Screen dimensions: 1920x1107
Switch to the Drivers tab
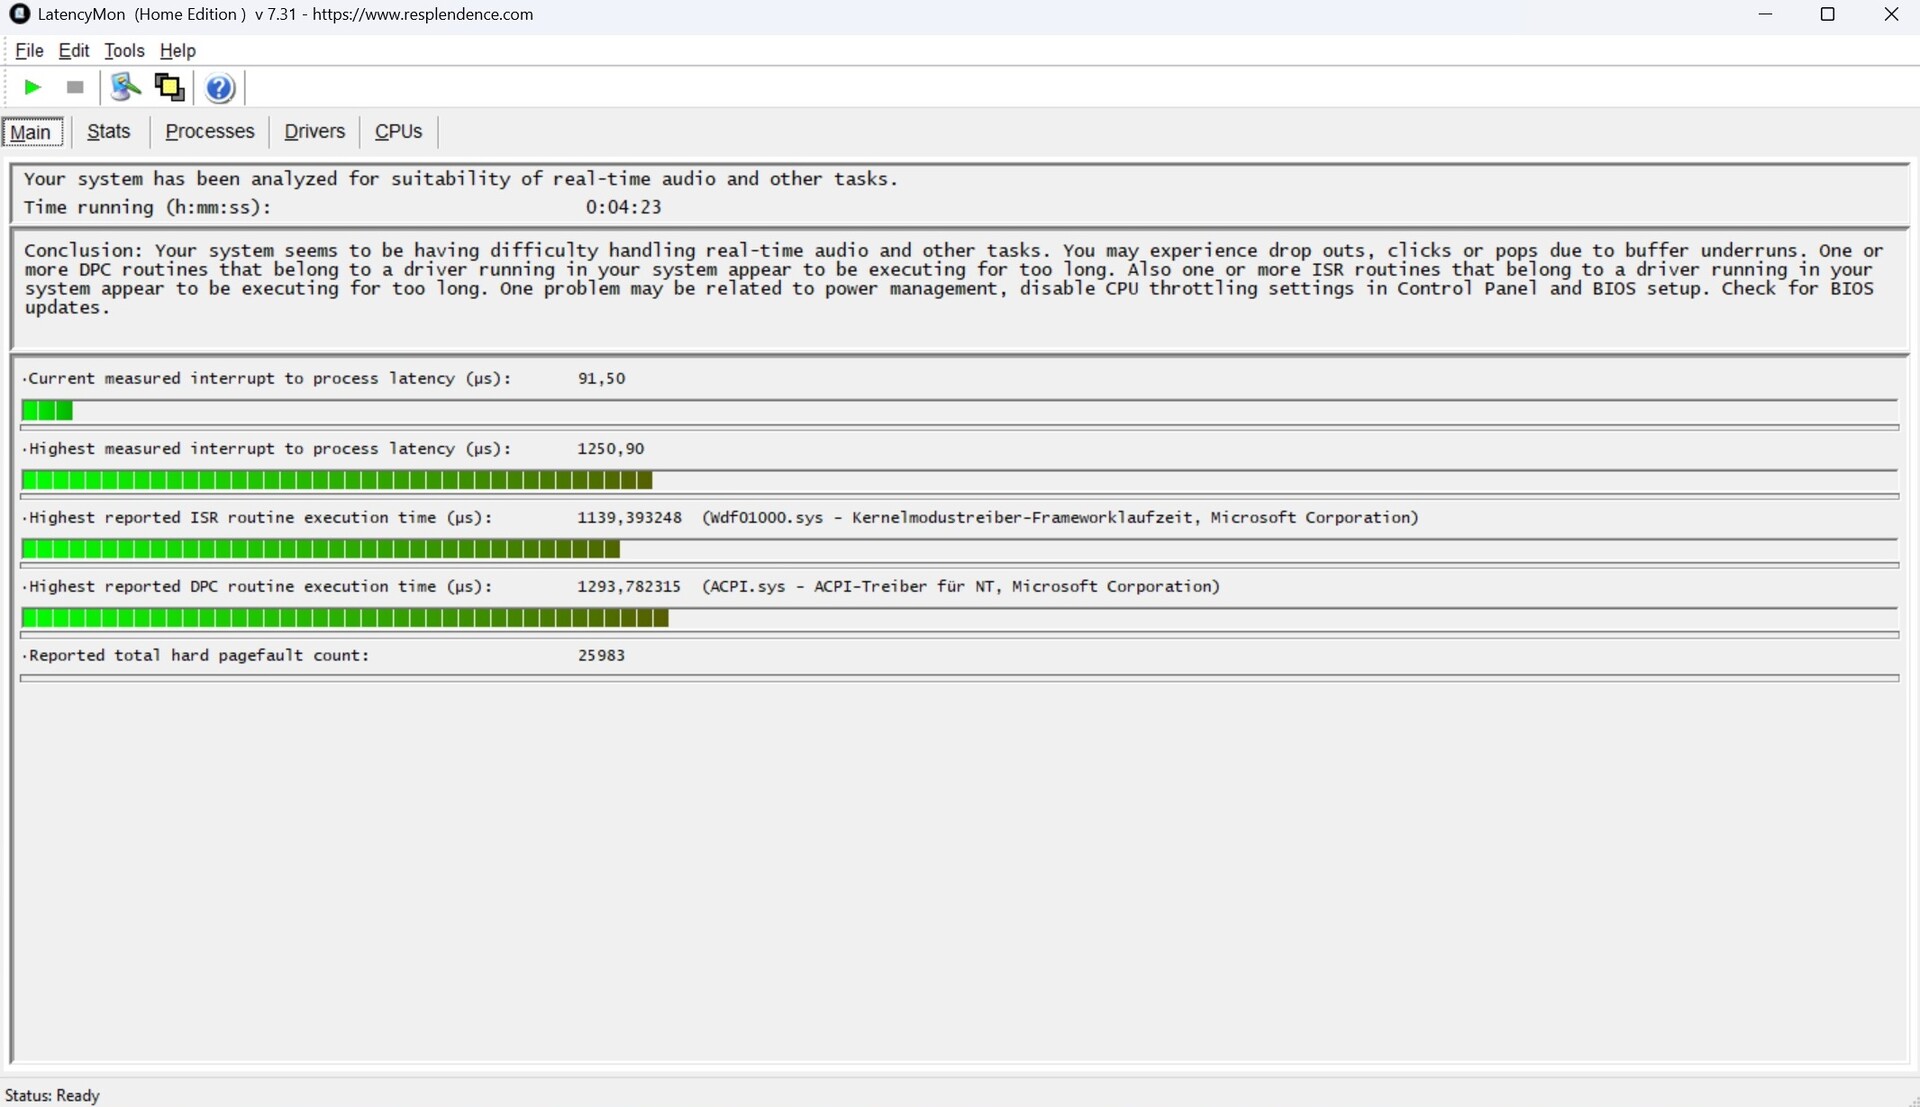click(314, 132)
